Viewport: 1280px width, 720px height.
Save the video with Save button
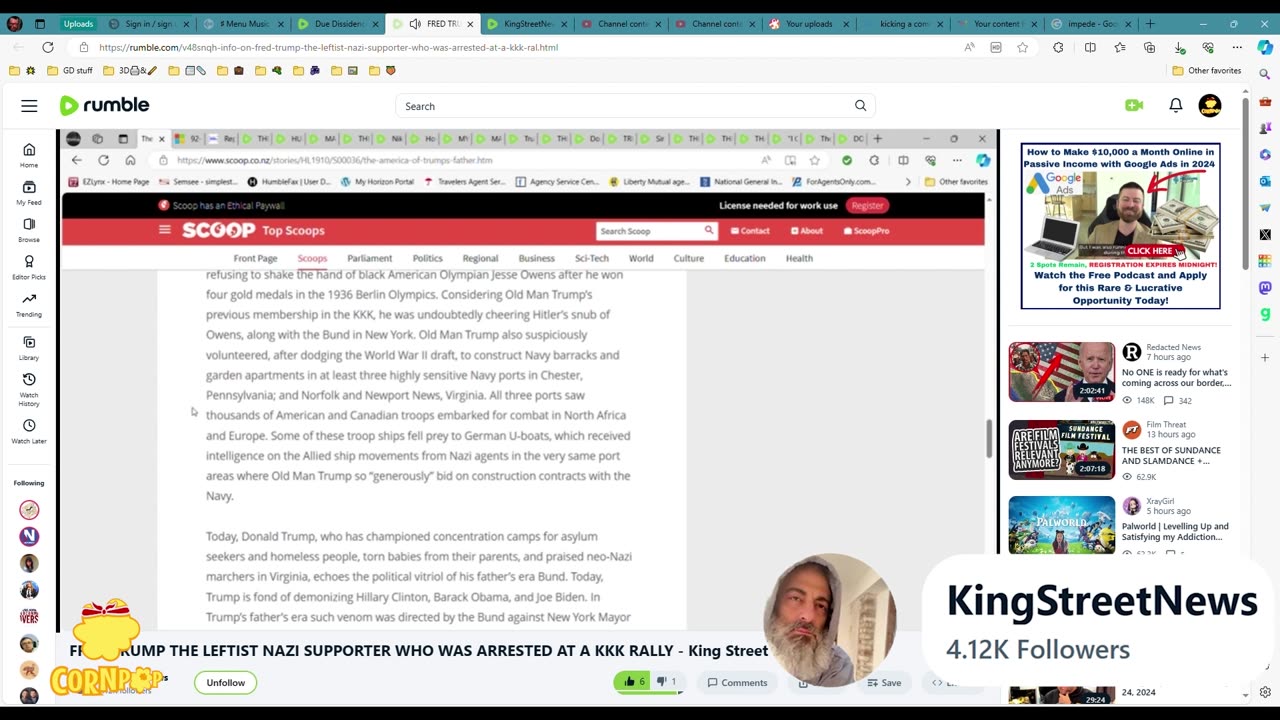point(884,682)
